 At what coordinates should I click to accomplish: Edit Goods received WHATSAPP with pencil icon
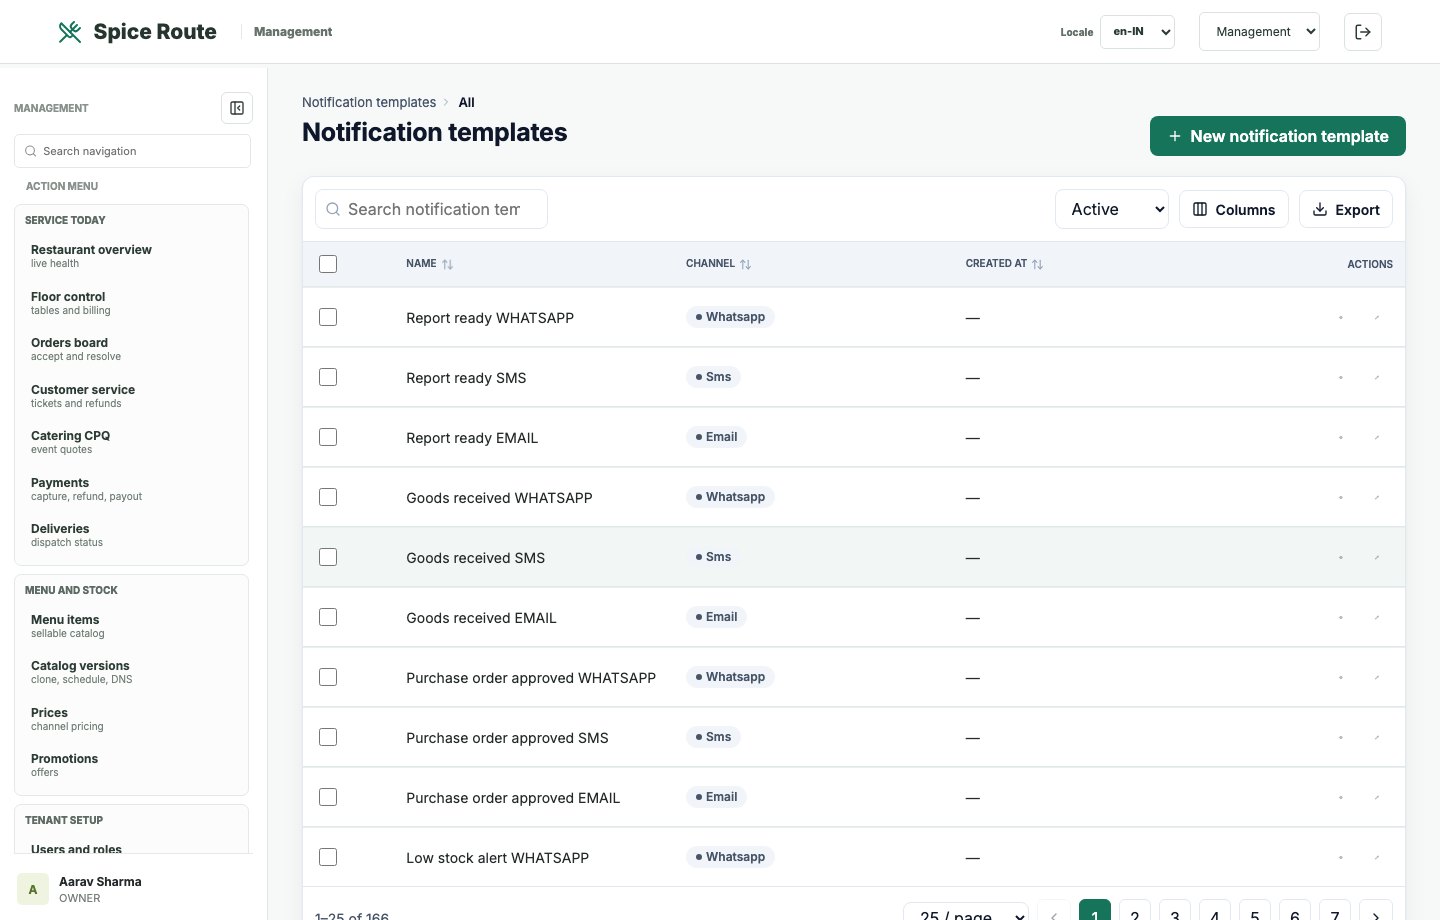tap(1377, 497)
